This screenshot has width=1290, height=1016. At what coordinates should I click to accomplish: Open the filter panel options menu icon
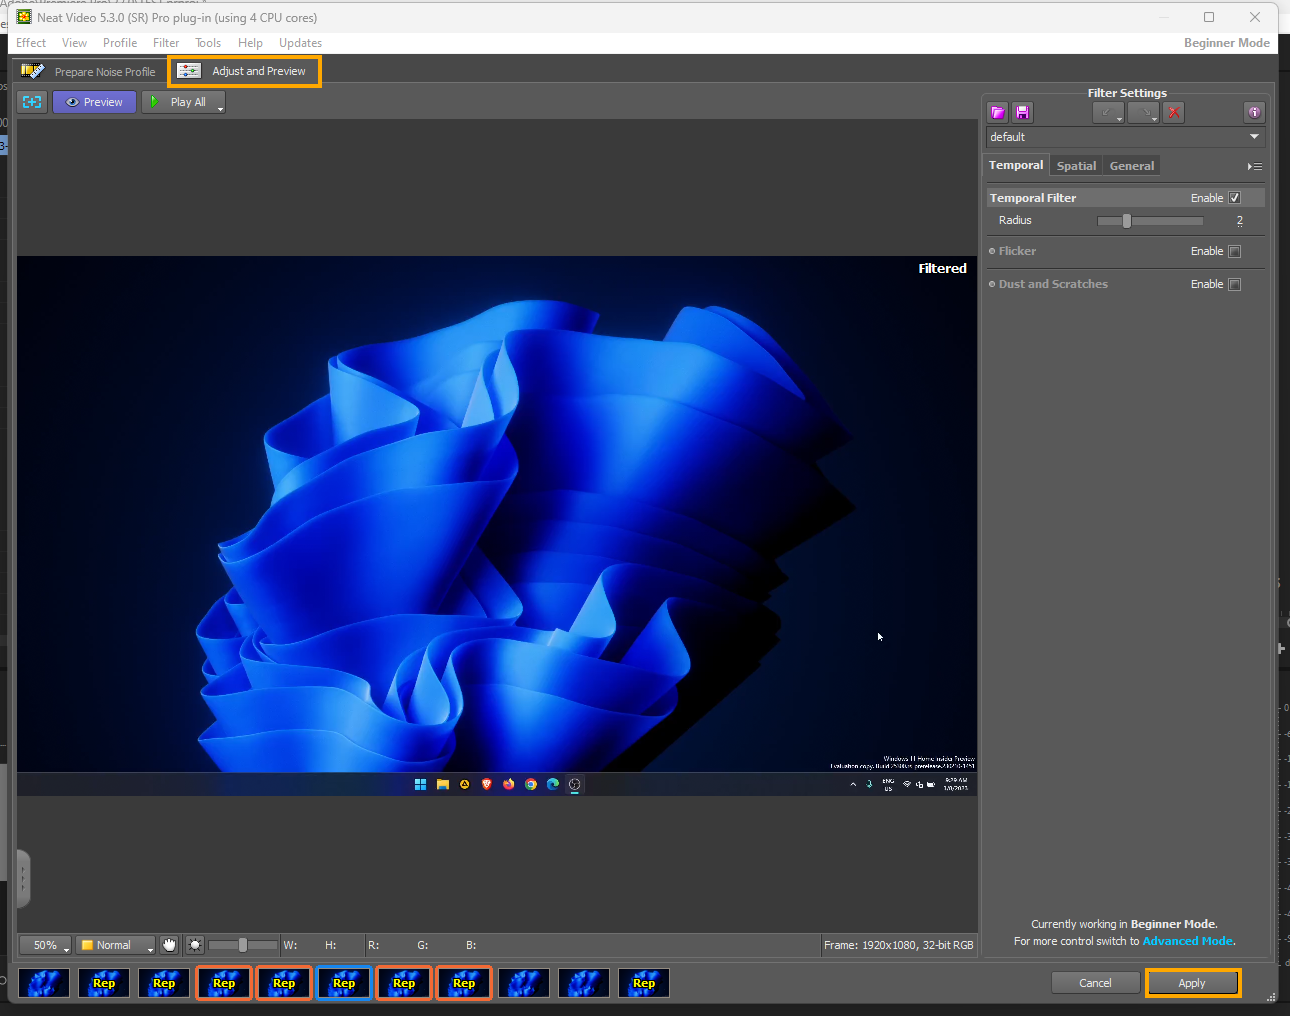click(x=1255, y=166)
